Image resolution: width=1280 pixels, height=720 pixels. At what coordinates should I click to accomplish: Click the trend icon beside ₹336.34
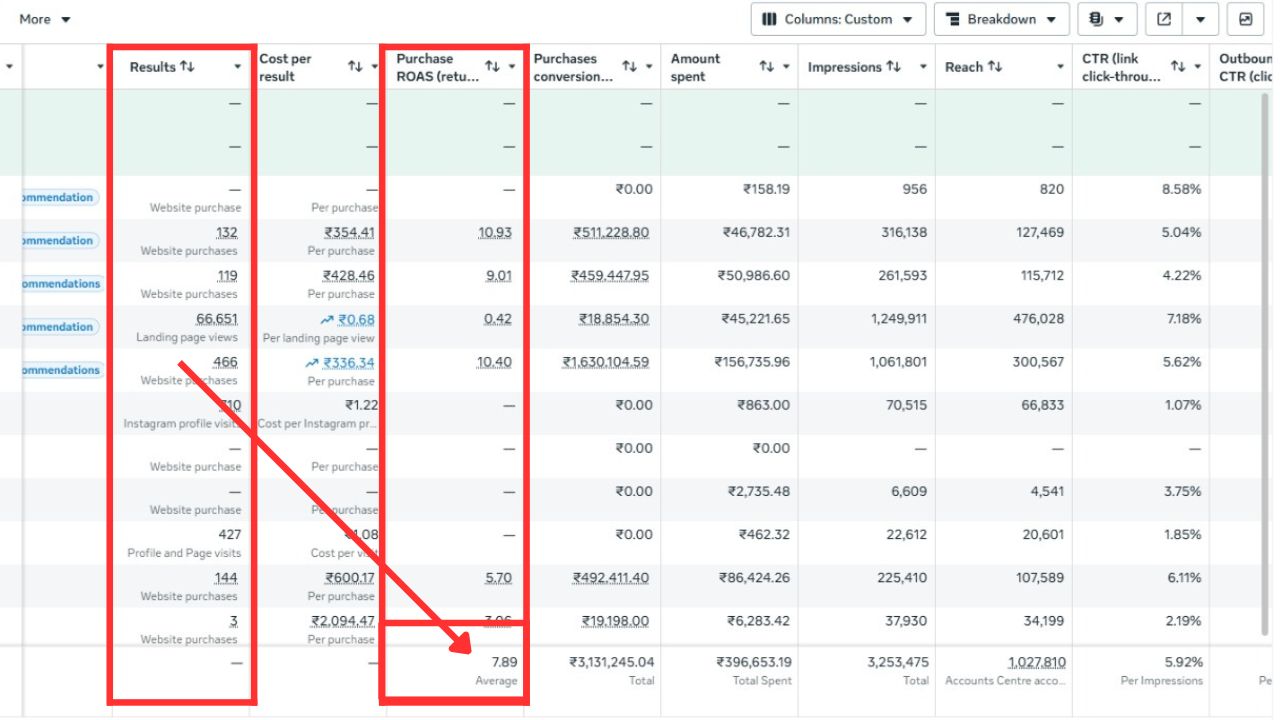313,363
